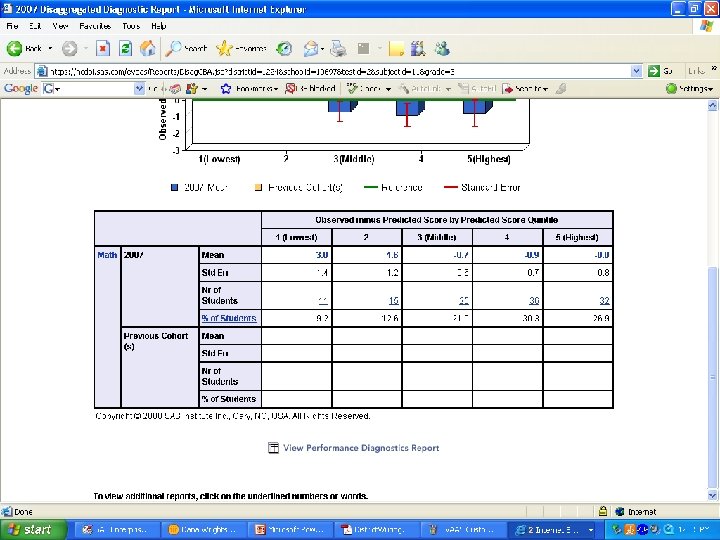Click the popups Blocked button
Screen dimensions: 720x540
pyautogui.click(x=310, y=89)
